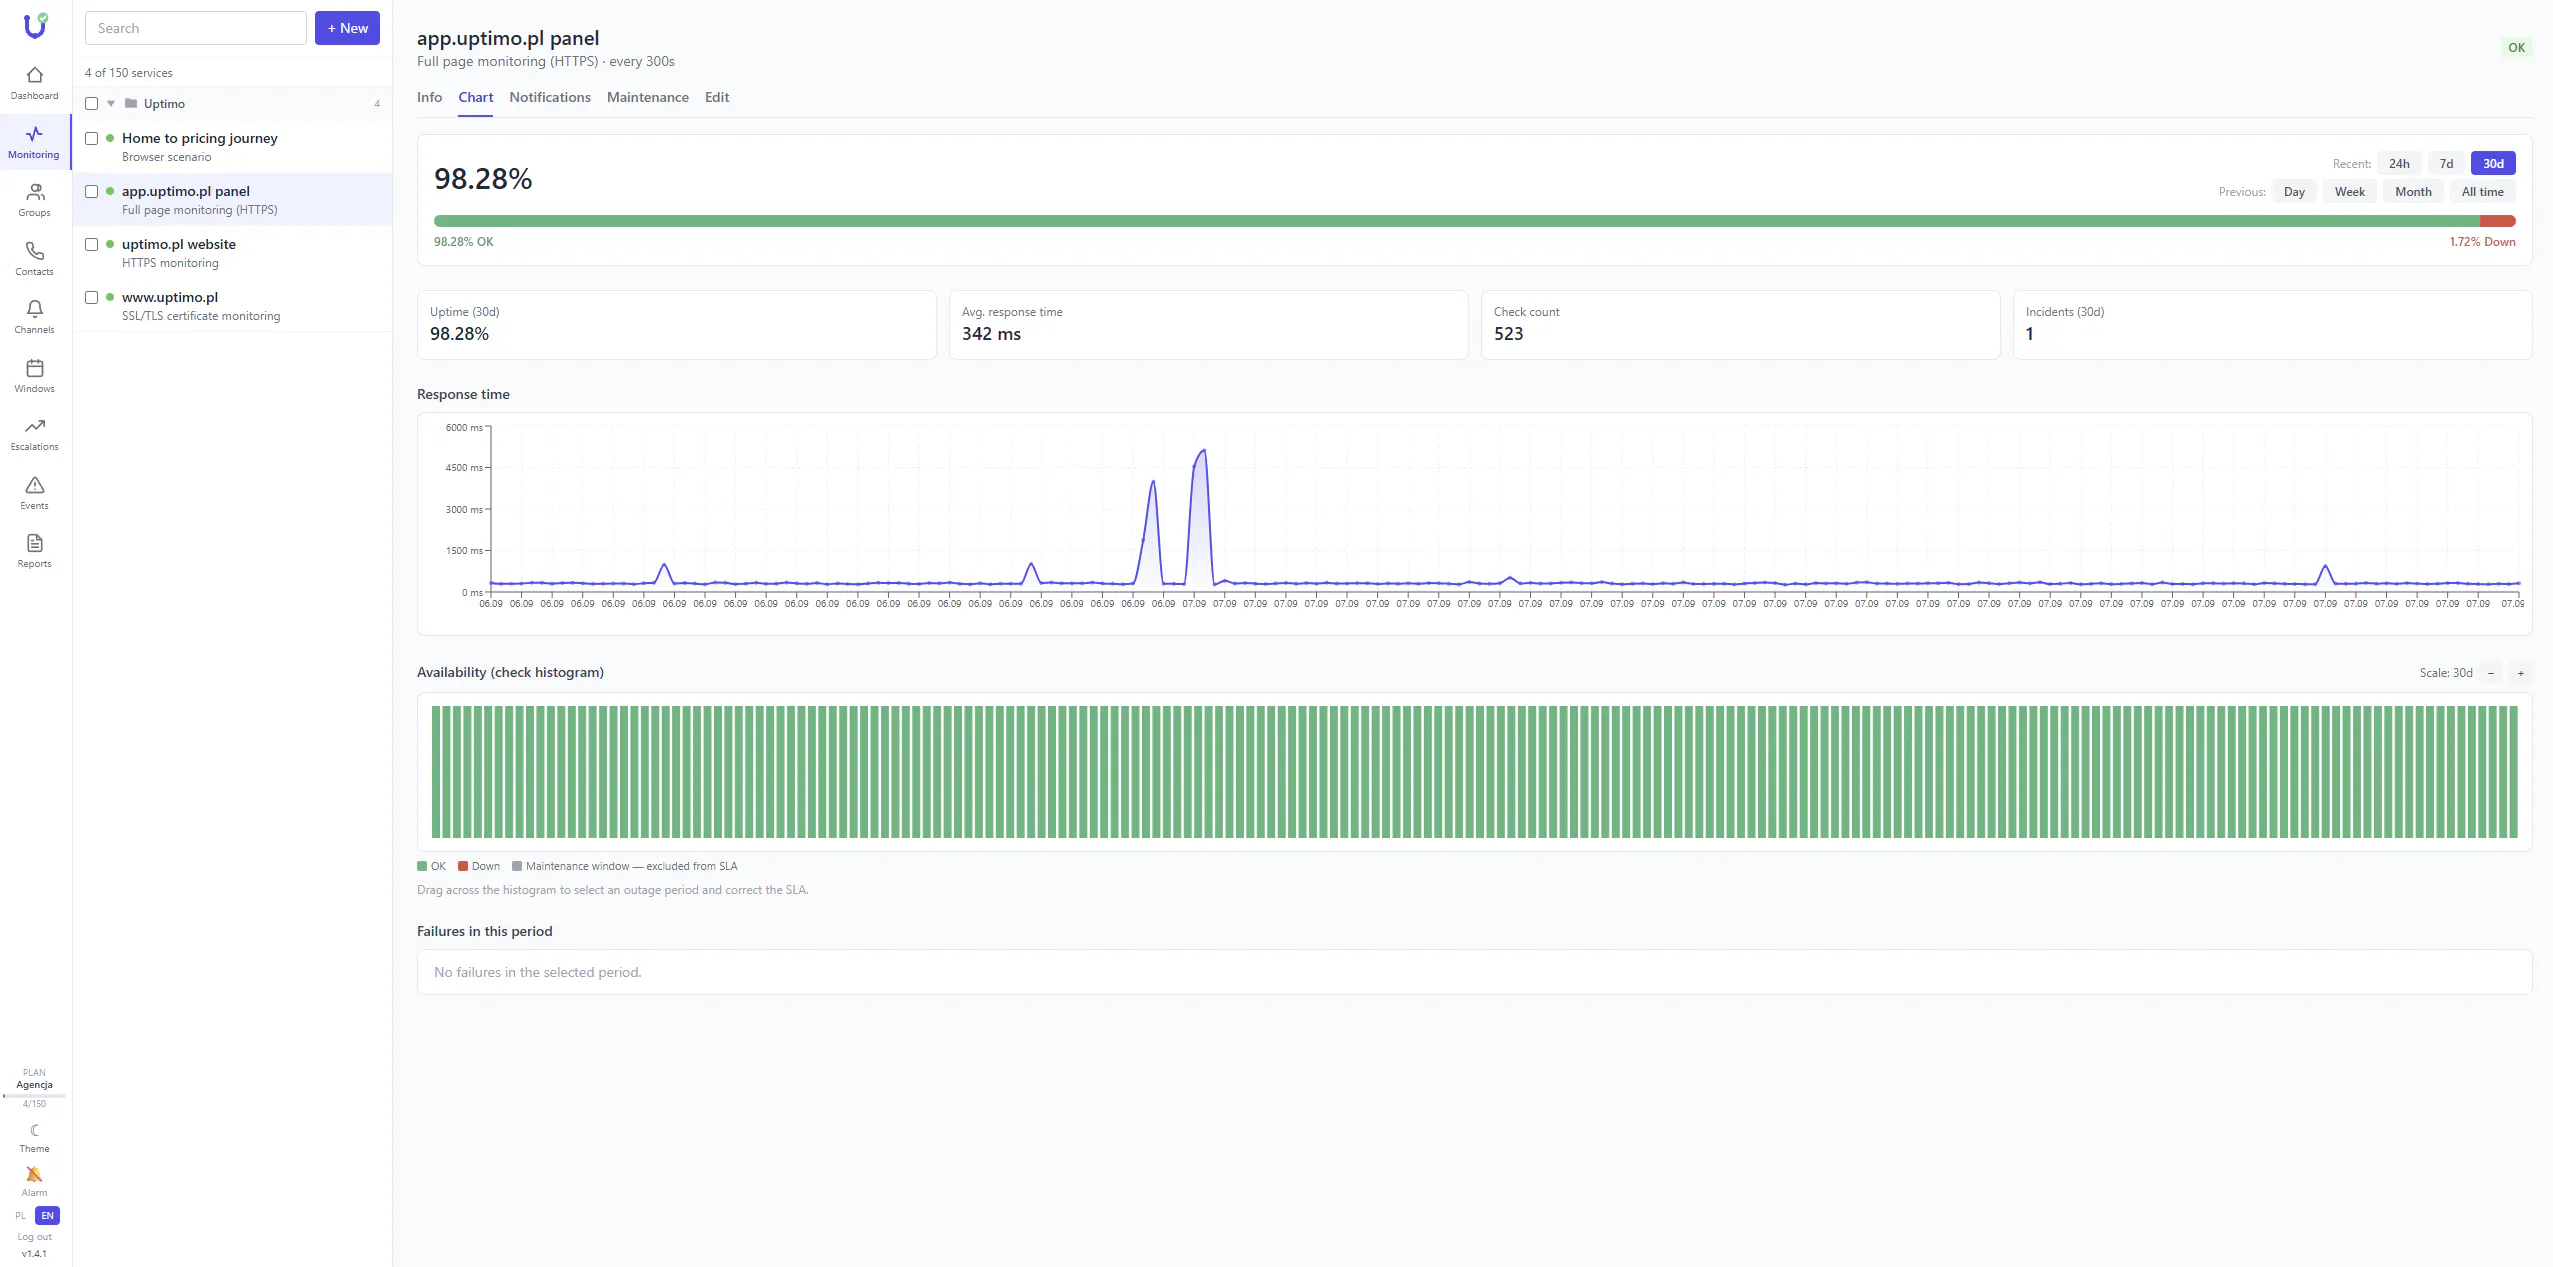Click the Avg. response time 342 ms card
Image resolution: width=2553 pixels, height=1267 pixels.
(x=1209, y=325)
